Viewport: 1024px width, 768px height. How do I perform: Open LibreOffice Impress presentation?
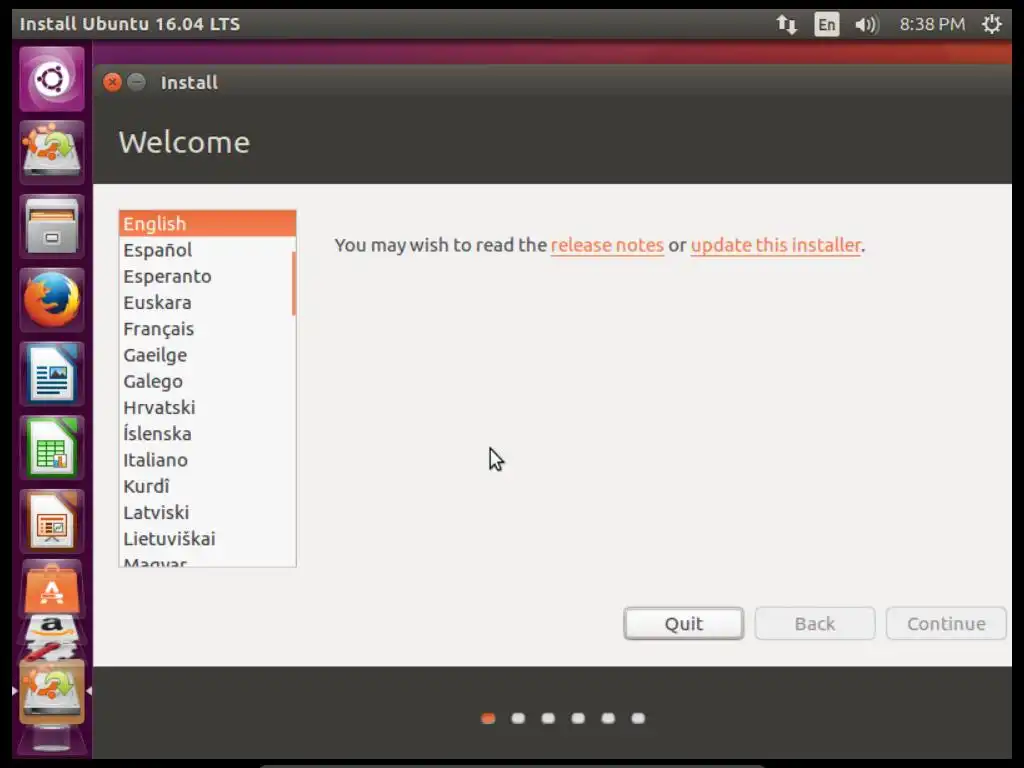tap(52, 522)
